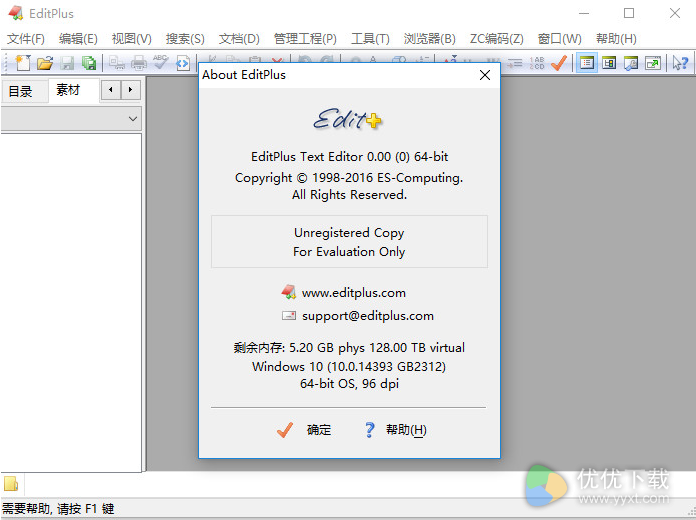The height and width of the screenshot is (520, 696).
Task: Open the 文件(F) menu
Action: click(x=26, y=39)
